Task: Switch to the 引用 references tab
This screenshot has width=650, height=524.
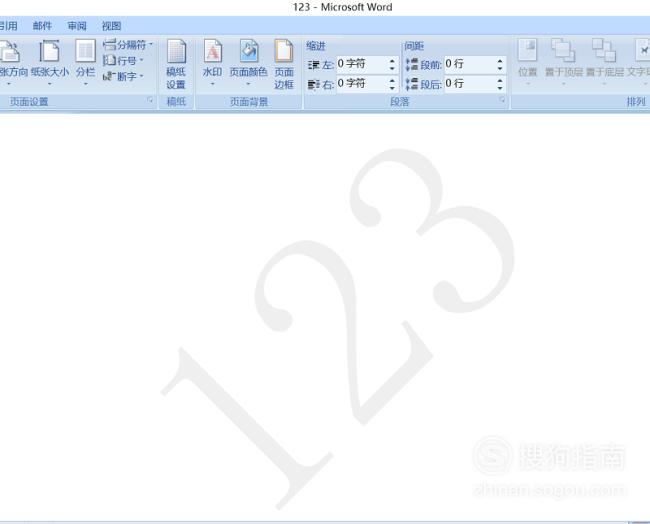Action: [x=8, y=26]
